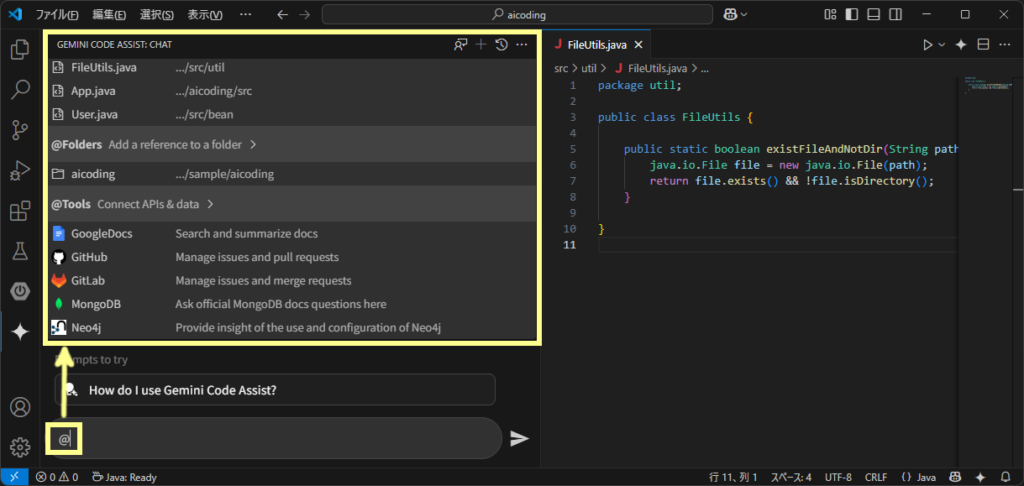
Task: Open the Explorer view in activity bar
Action: [20, 50]
